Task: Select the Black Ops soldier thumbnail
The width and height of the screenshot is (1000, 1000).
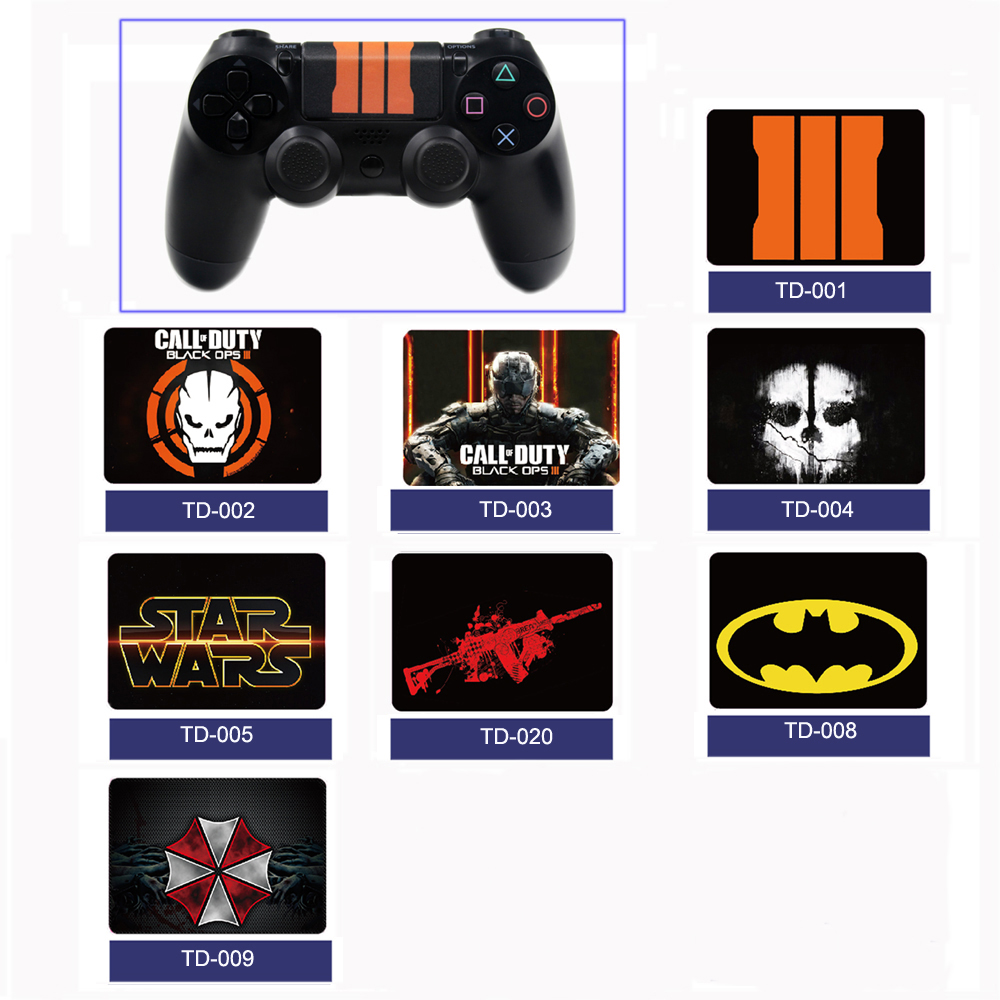Action: click(x=511, y=408)
